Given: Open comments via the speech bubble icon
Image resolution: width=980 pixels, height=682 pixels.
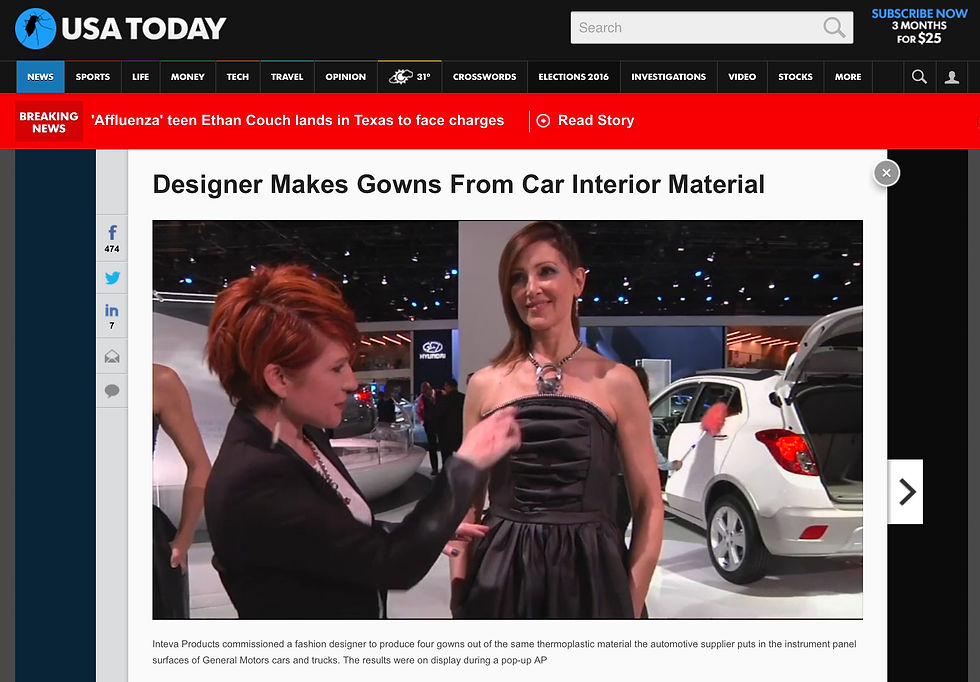Looking at the screenshot, I should (x=111, y=391).
